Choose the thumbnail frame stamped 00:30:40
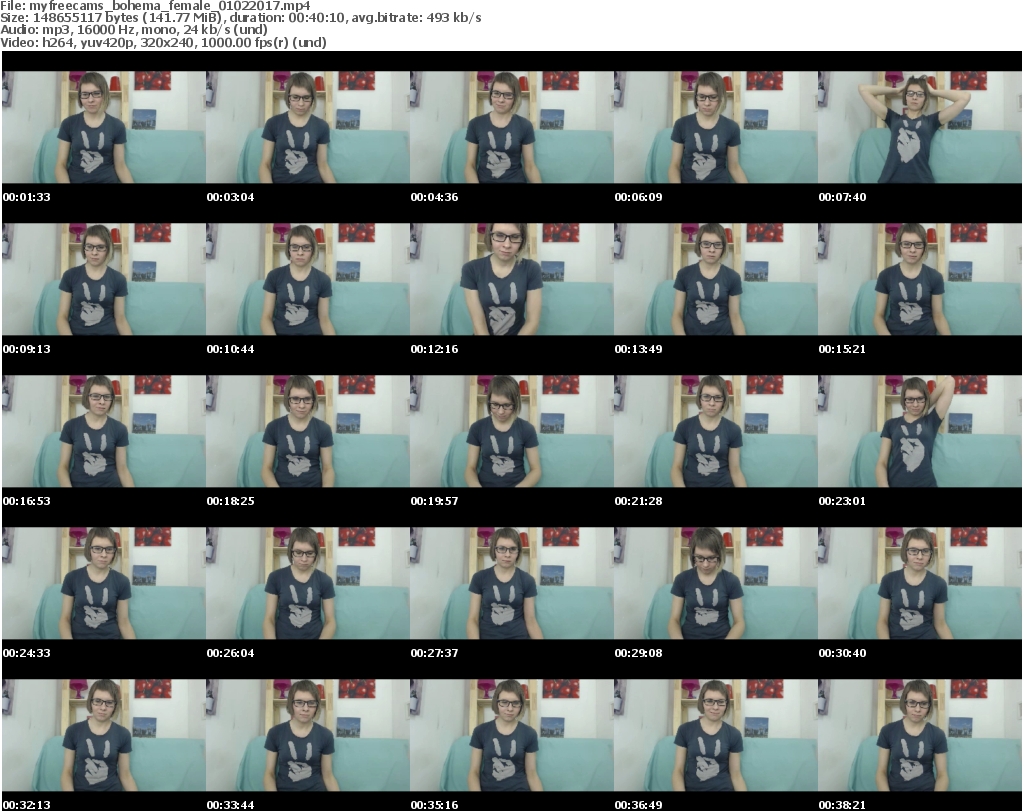The height and width of the screenshot is (811, 1024). 920,583
